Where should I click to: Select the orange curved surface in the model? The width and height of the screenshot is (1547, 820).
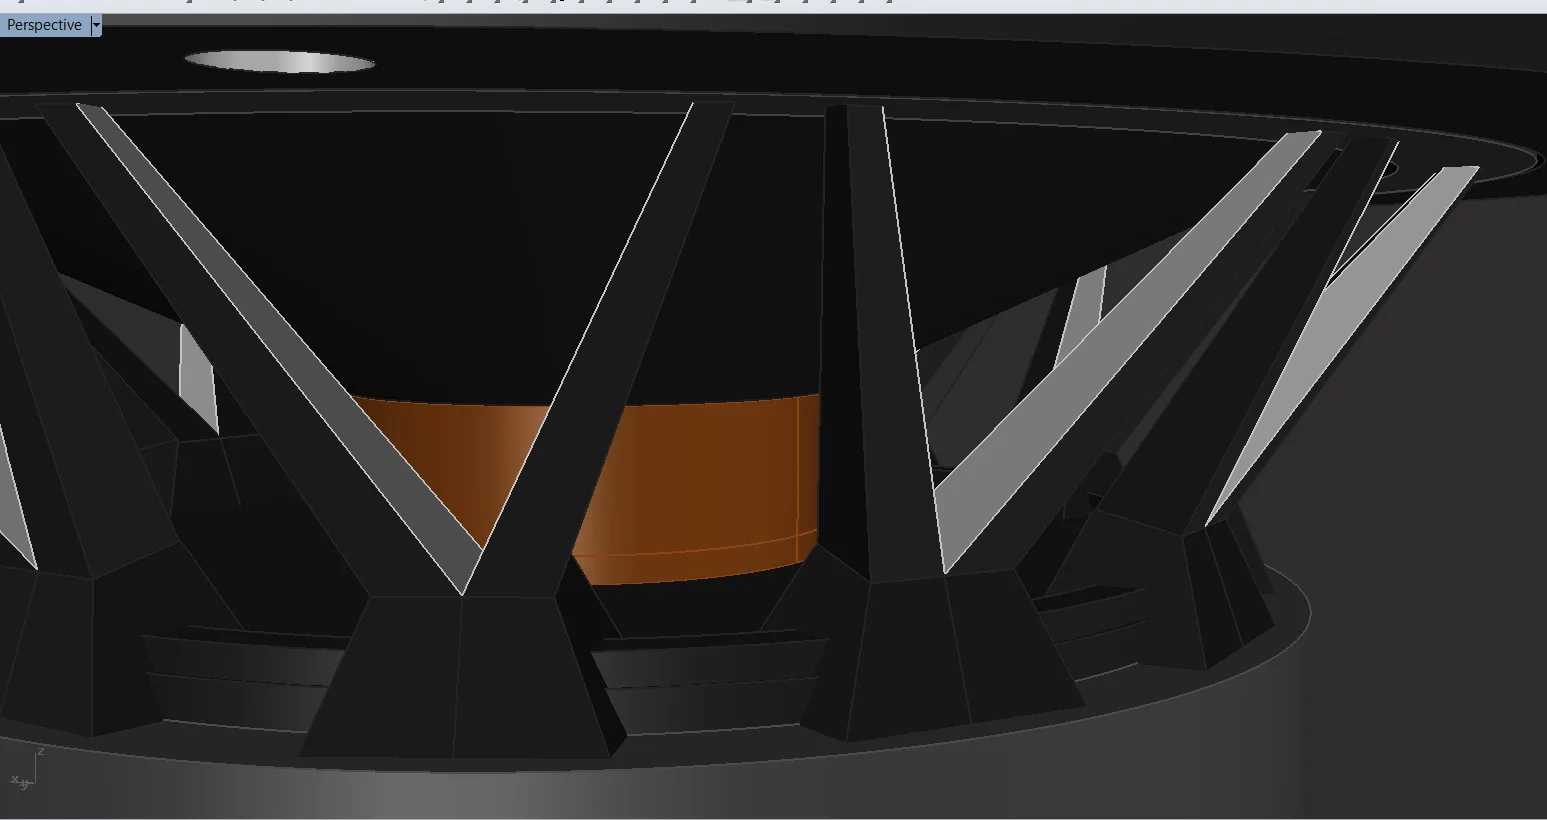pyautogui.click(x=700, y=490)
